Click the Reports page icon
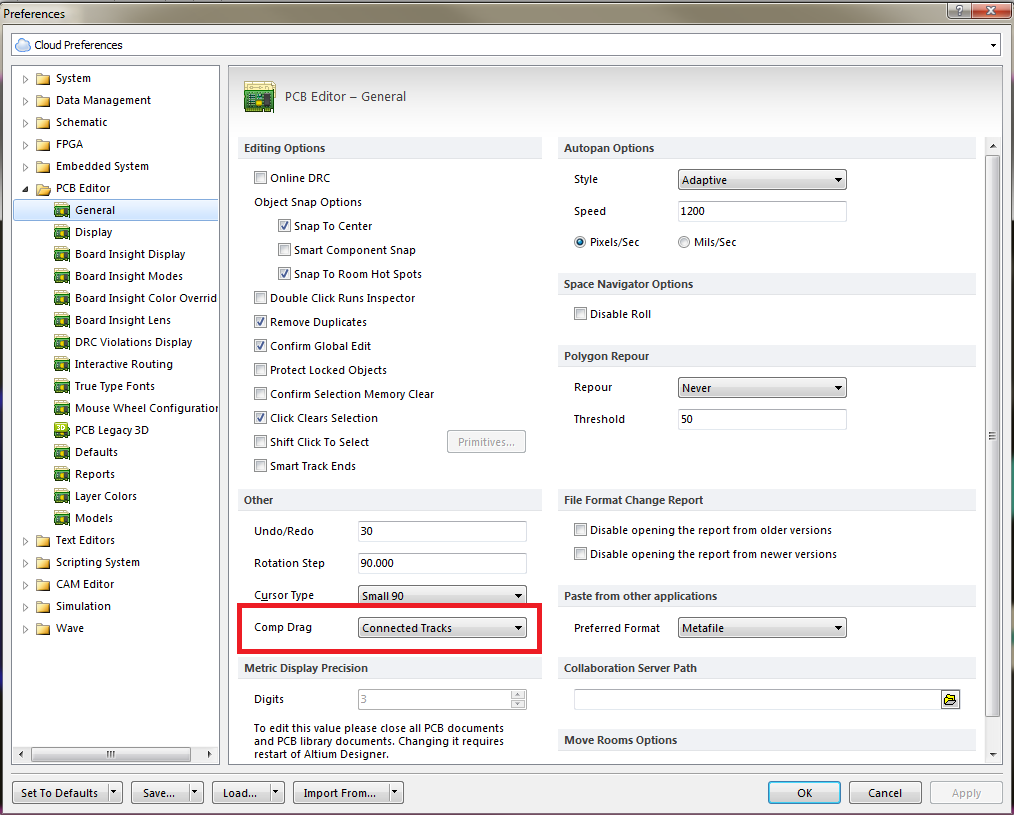This screenshot has width=1014, height=815. click(x=62, y=474)
